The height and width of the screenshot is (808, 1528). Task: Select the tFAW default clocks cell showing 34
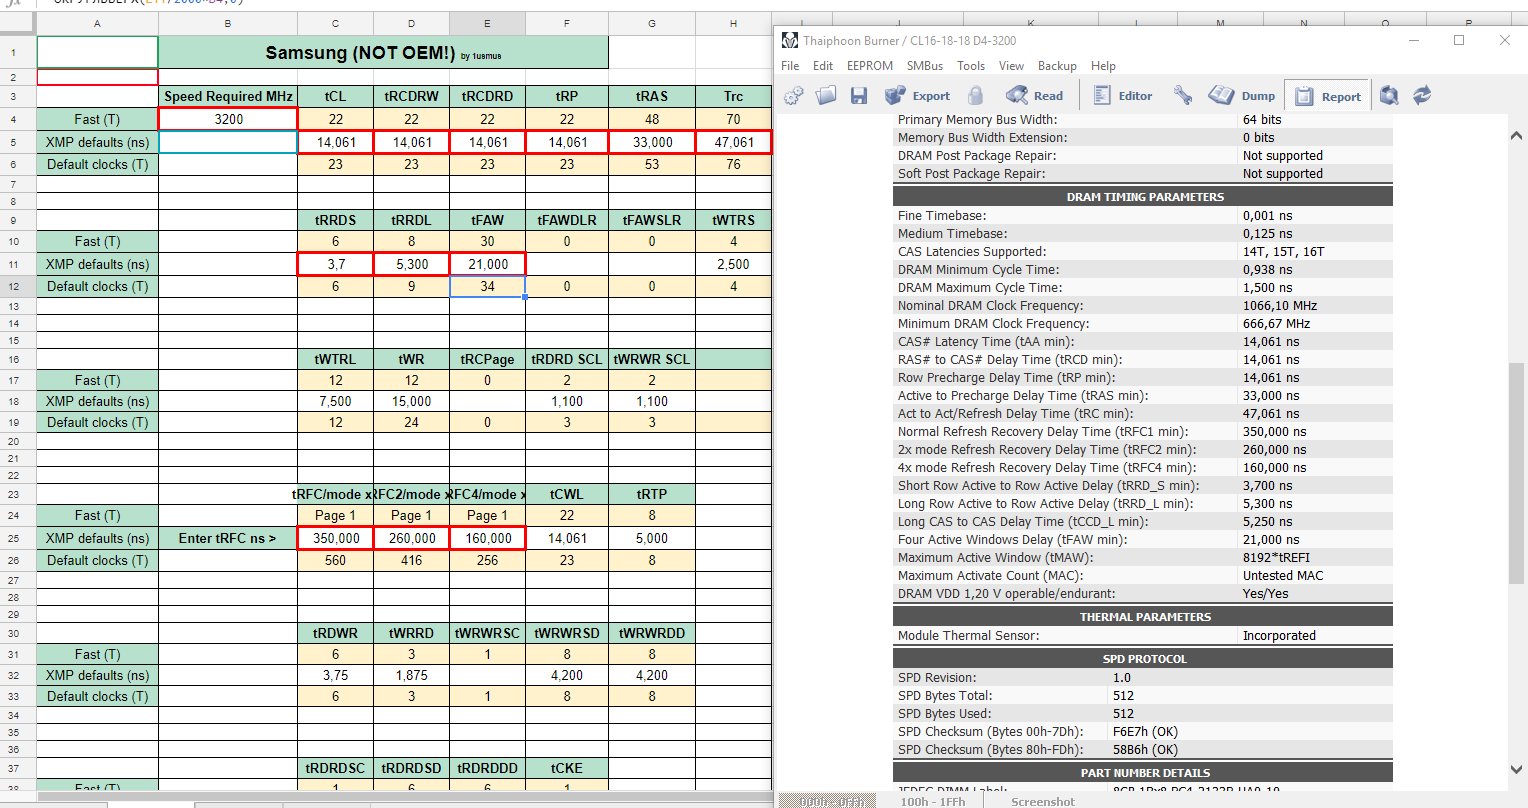point(487,286)
